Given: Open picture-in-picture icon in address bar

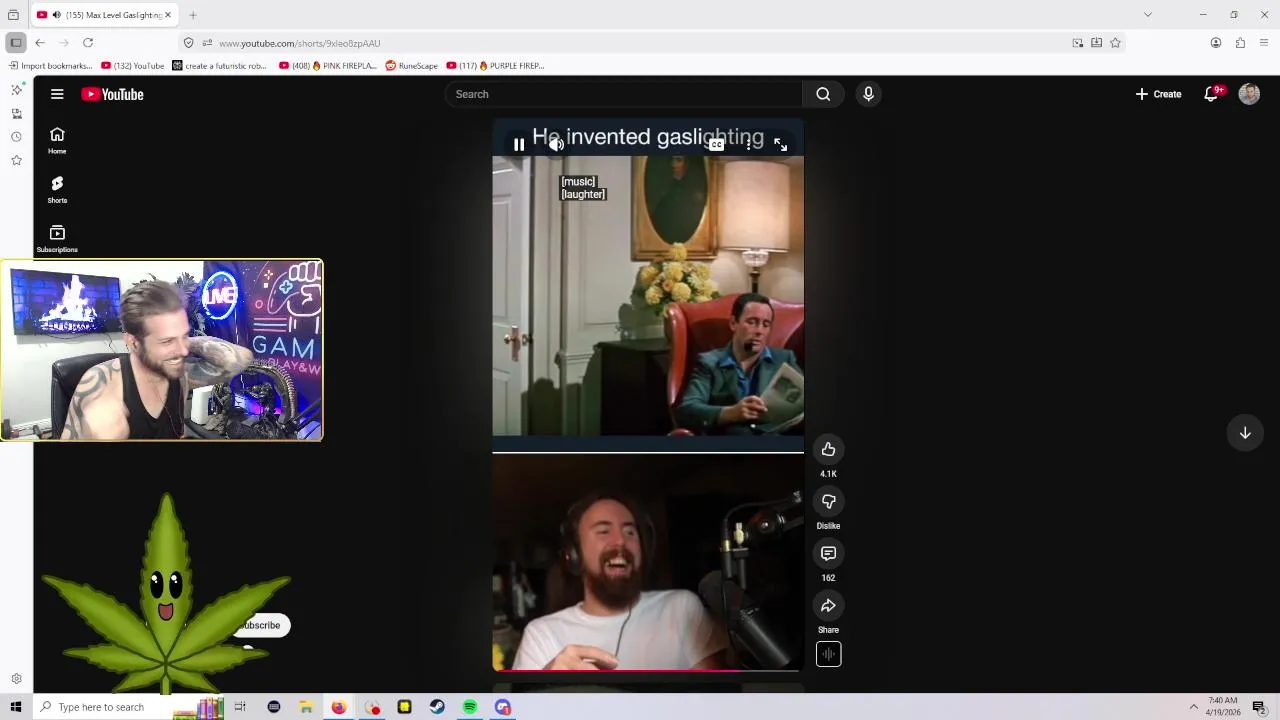Looking at the screenshot, I should pos(1077,43).
